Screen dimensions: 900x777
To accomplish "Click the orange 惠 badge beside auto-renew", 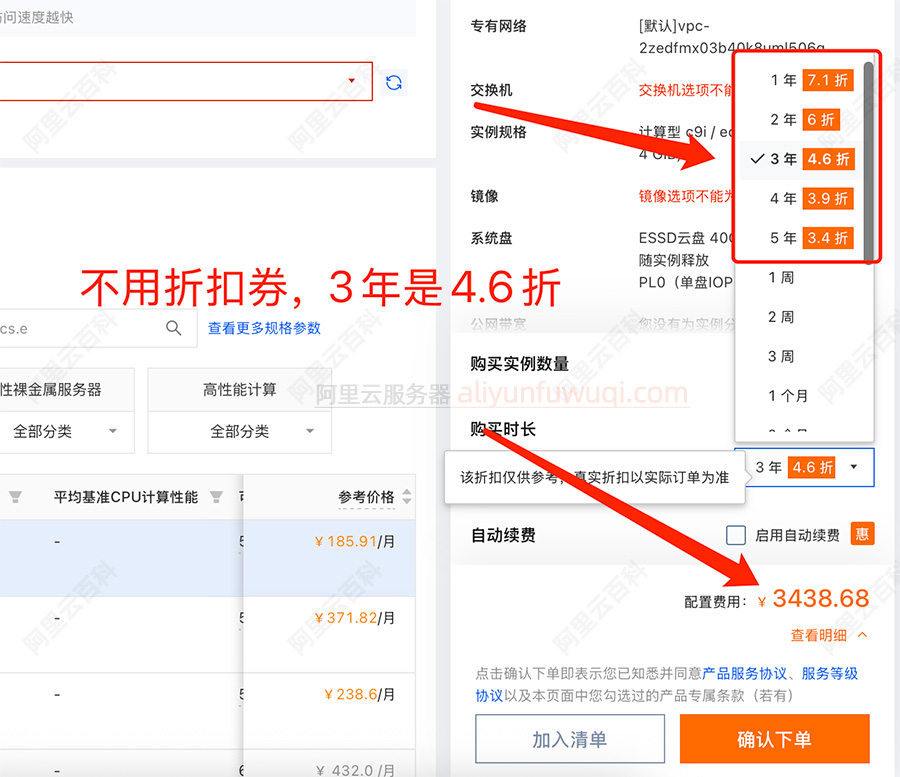I will (x=861, y=533).
